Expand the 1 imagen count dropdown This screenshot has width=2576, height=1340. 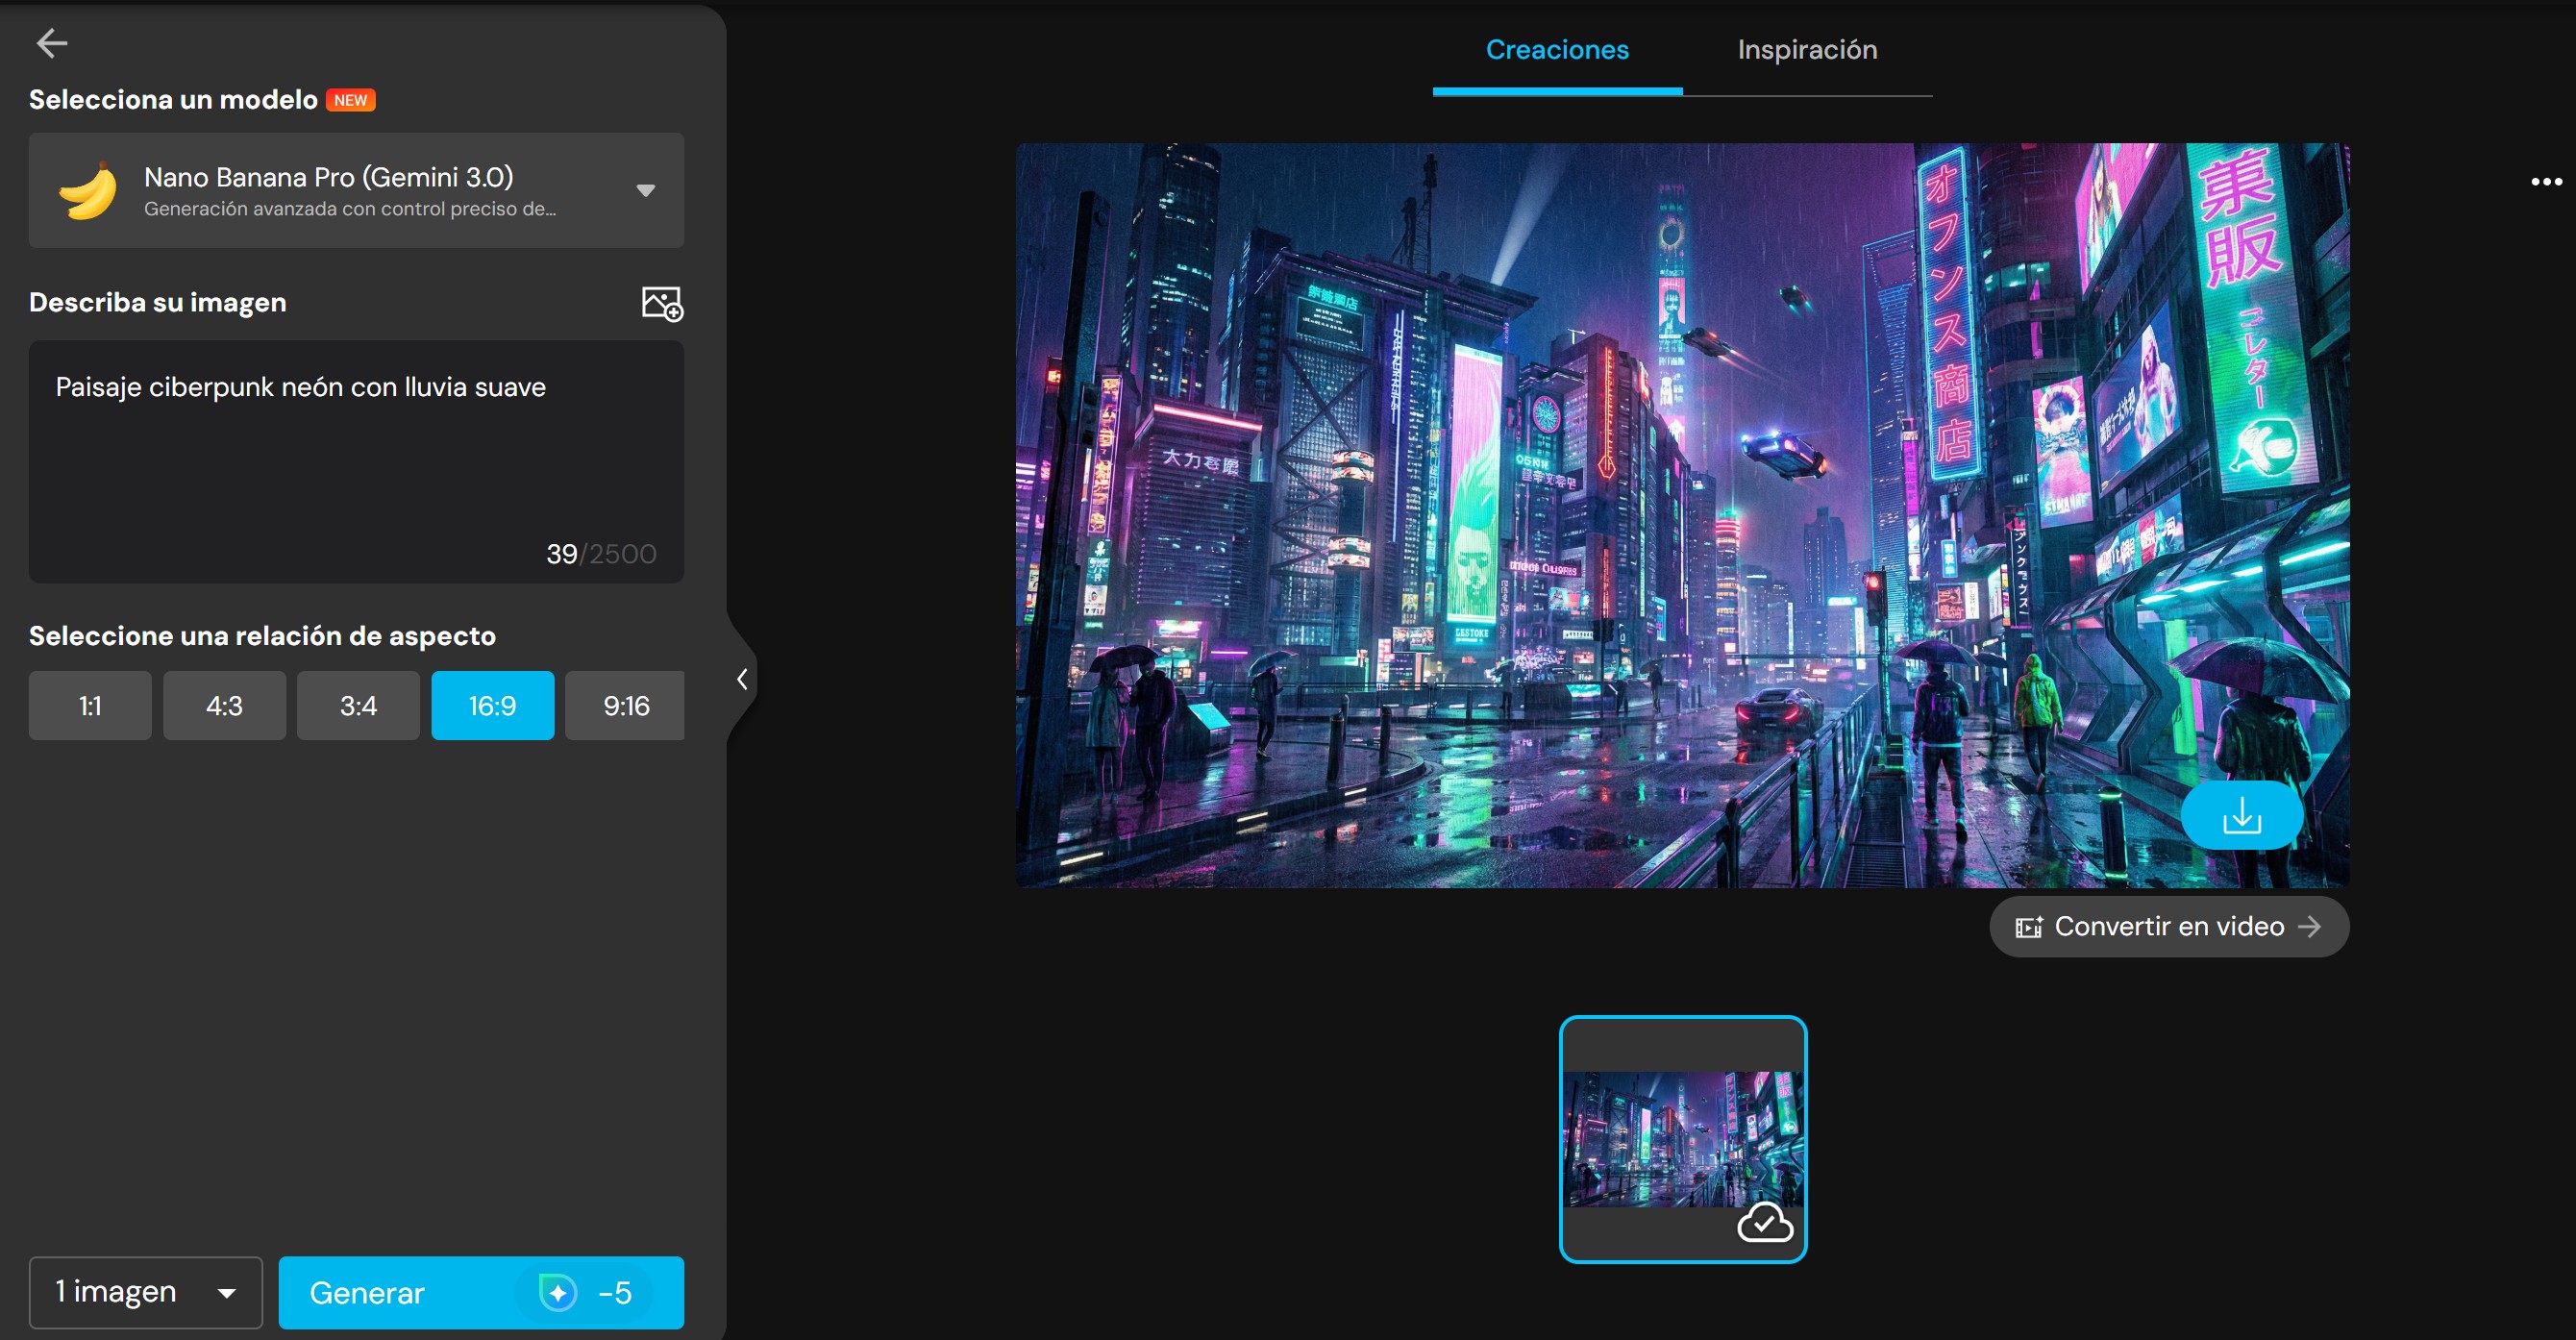tap(145, 1292)
